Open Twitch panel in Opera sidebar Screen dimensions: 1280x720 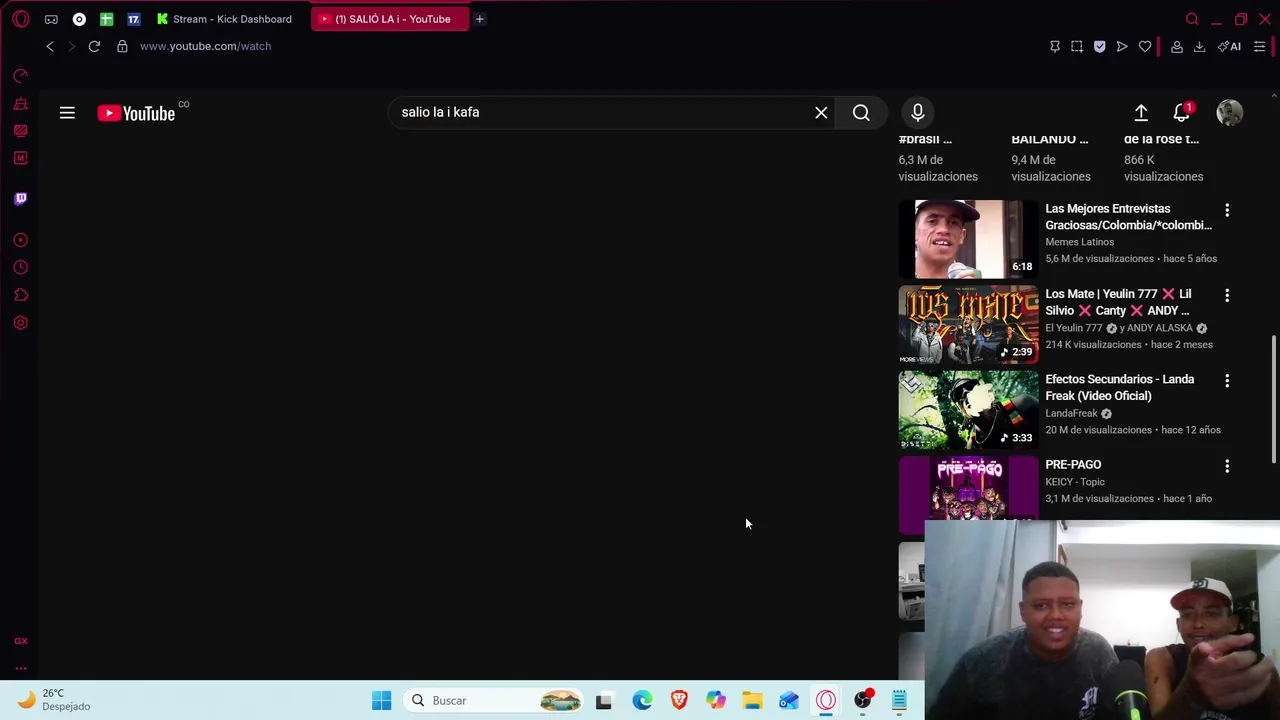(x=20, y=199)
